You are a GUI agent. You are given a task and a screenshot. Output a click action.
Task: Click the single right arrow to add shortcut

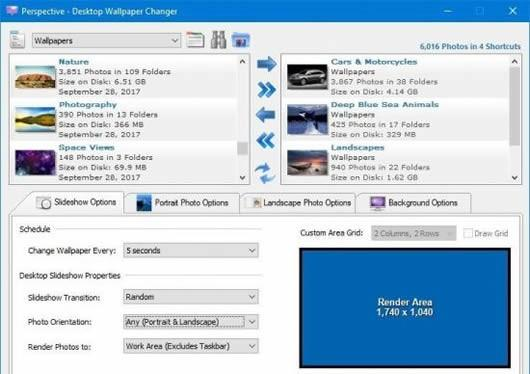pyautogui.click(x=267, y=64)
